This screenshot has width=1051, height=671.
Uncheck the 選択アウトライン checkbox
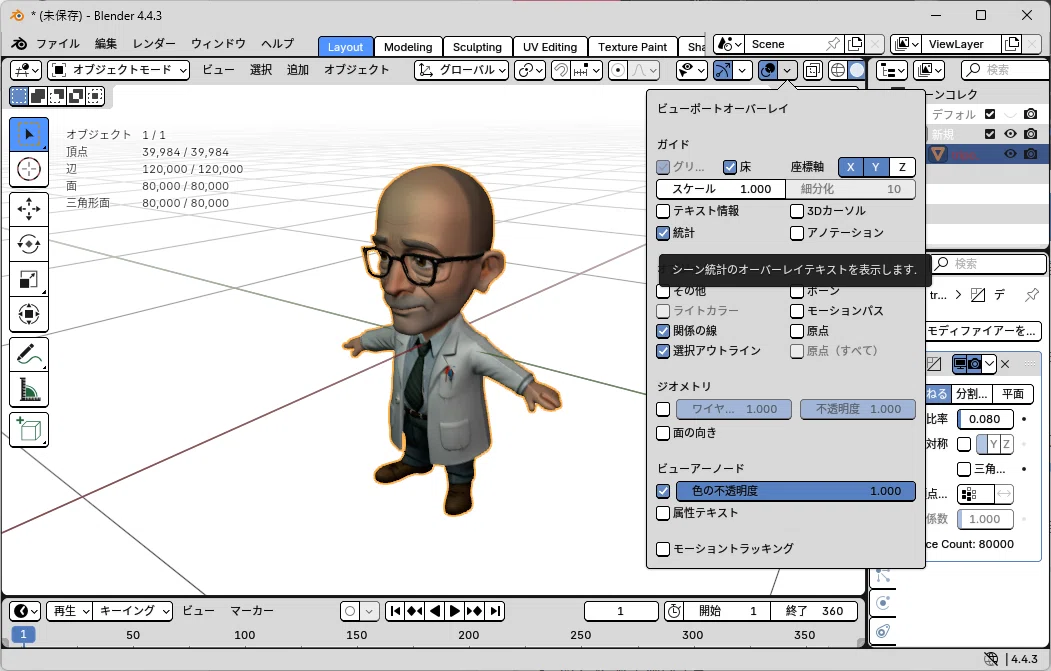coord(663,351)
